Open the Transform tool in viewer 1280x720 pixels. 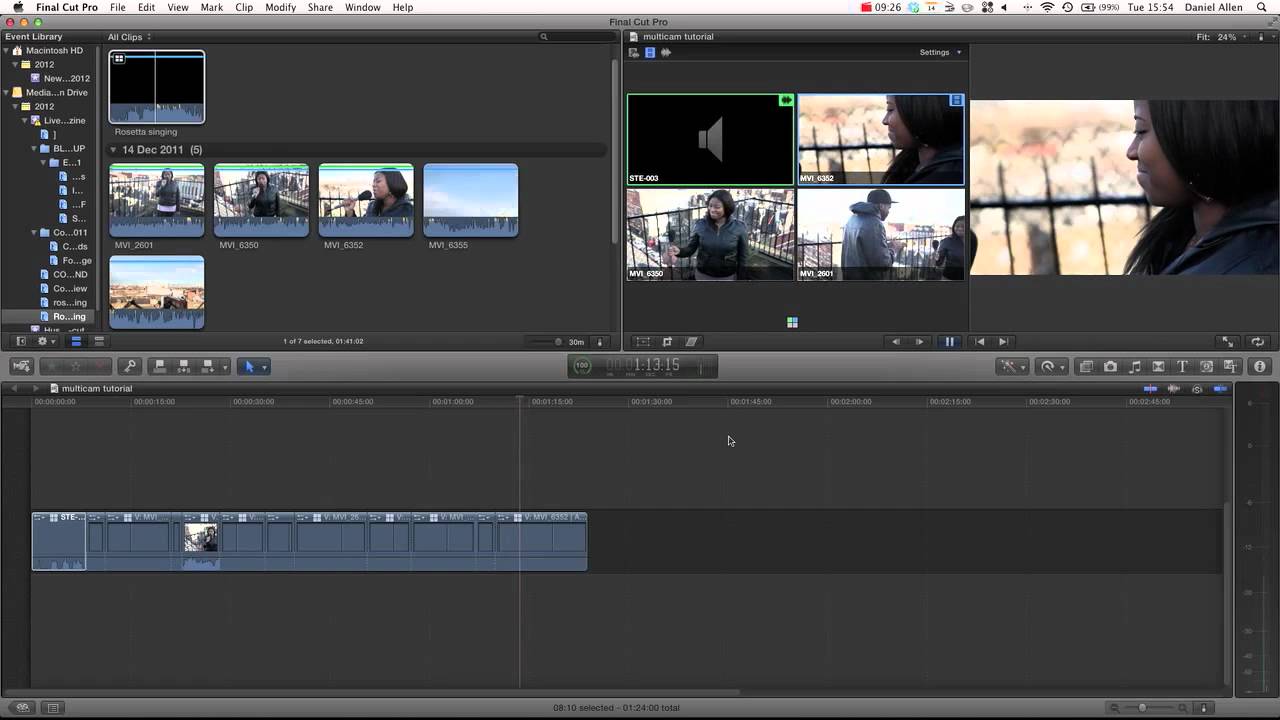(643, 341)
